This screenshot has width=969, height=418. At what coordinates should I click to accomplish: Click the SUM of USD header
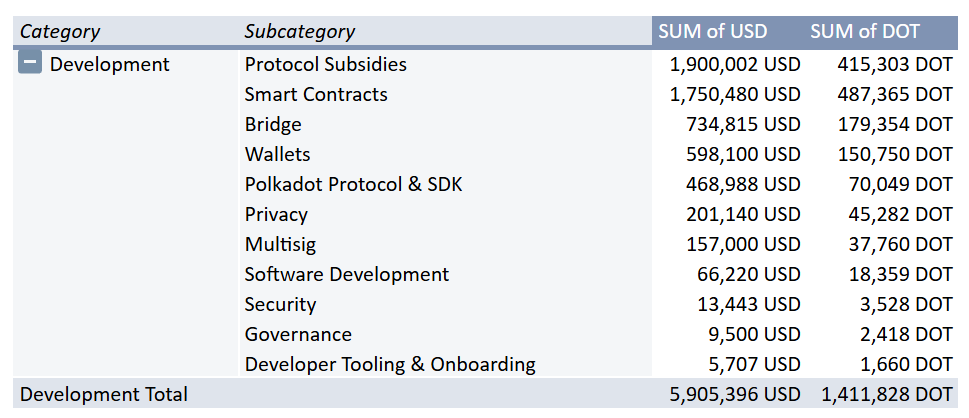[712, 31]
